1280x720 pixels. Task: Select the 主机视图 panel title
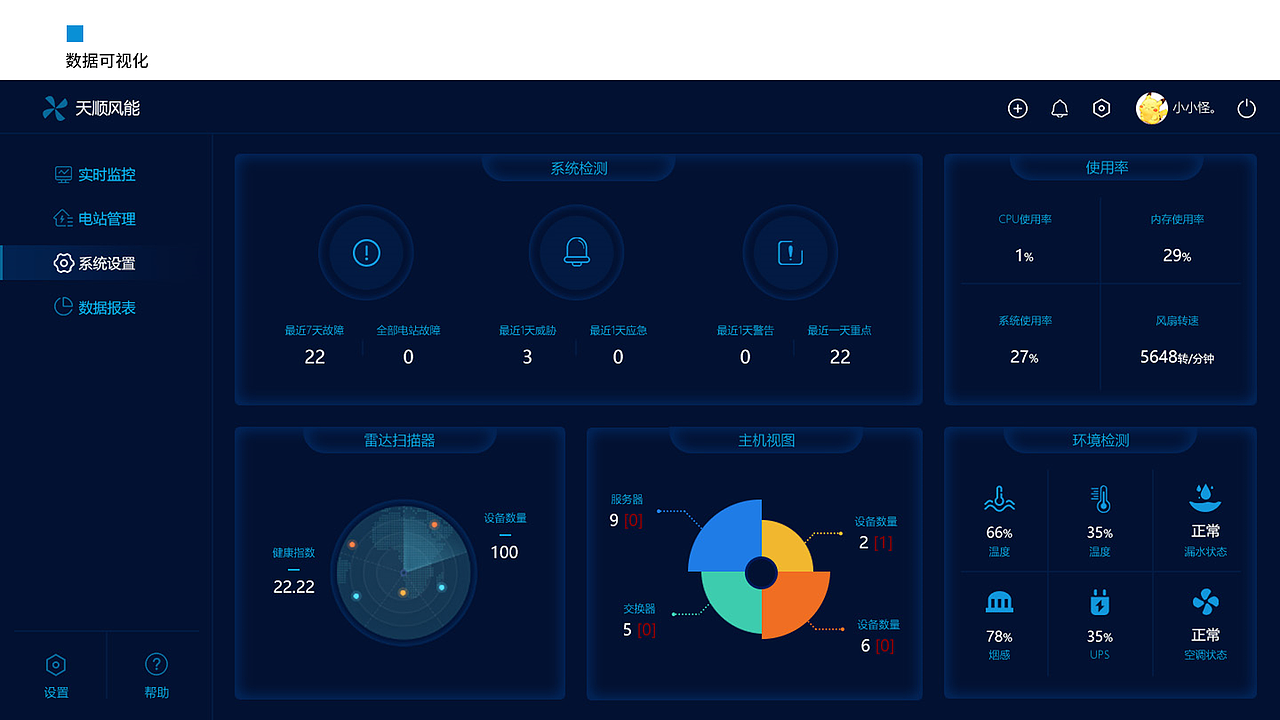click(767, 440)
